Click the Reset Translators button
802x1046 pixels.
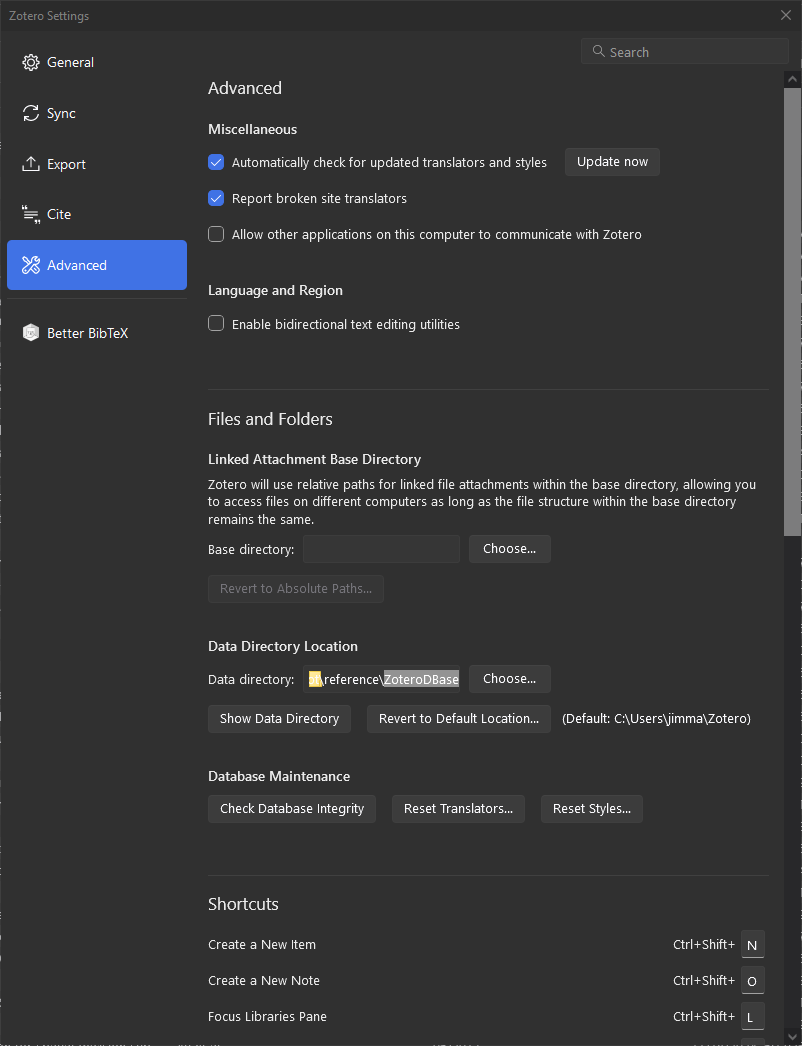(458, 809)
